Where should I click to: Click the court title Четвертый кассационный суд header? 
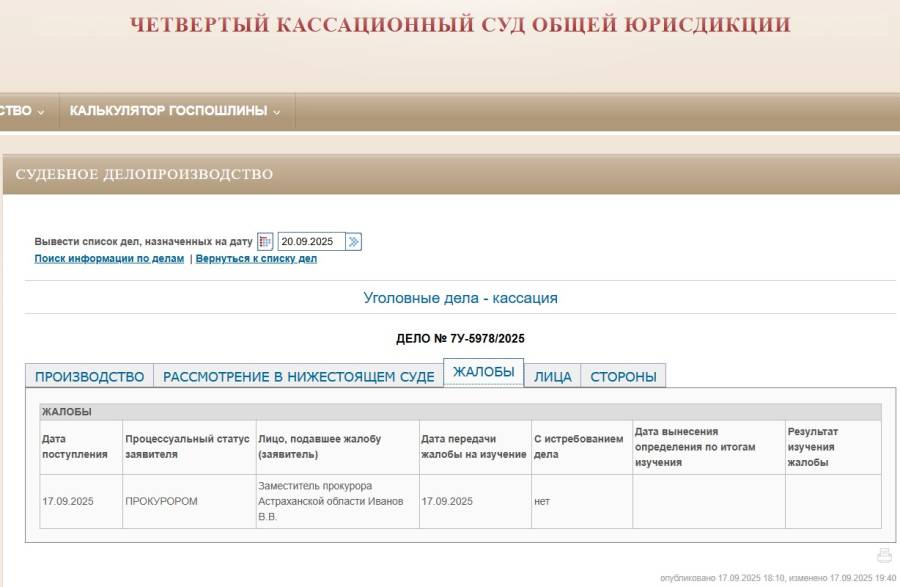[460, 25]
